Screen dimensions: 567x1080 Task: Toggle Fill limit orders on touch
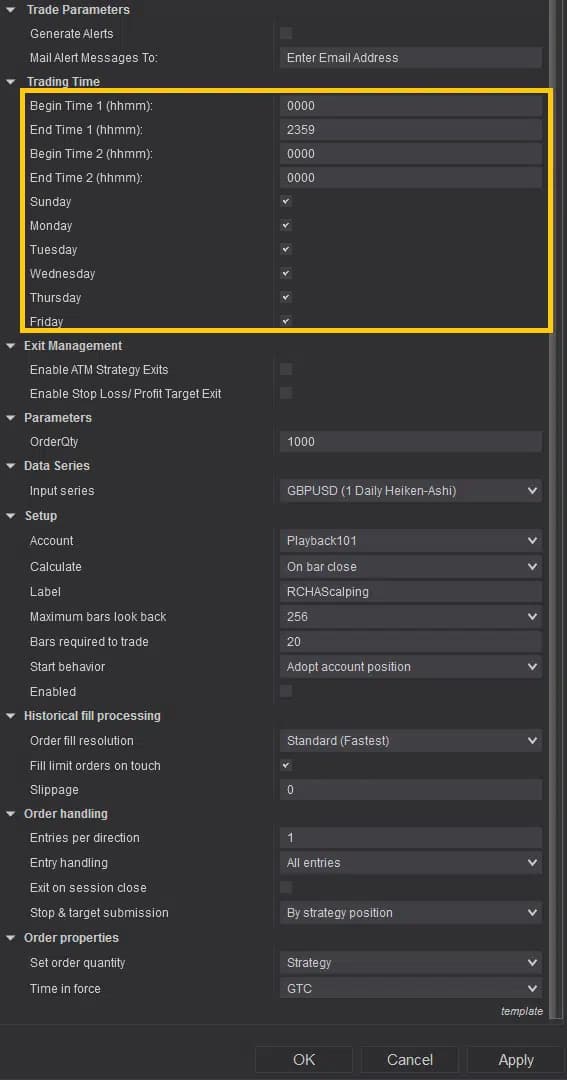click(x=286, y=765)
